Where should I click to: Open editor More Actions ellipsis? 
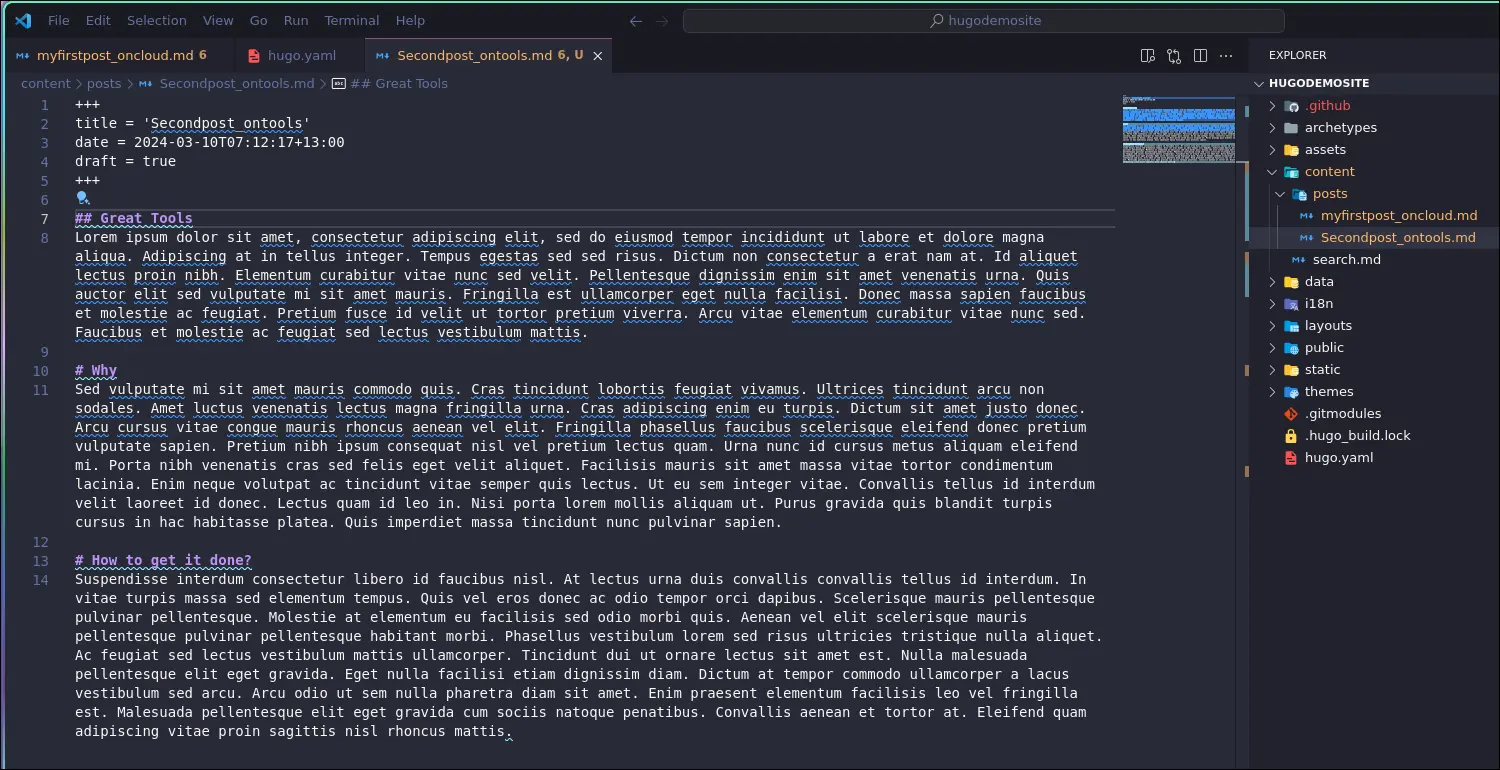point(1226,56)
